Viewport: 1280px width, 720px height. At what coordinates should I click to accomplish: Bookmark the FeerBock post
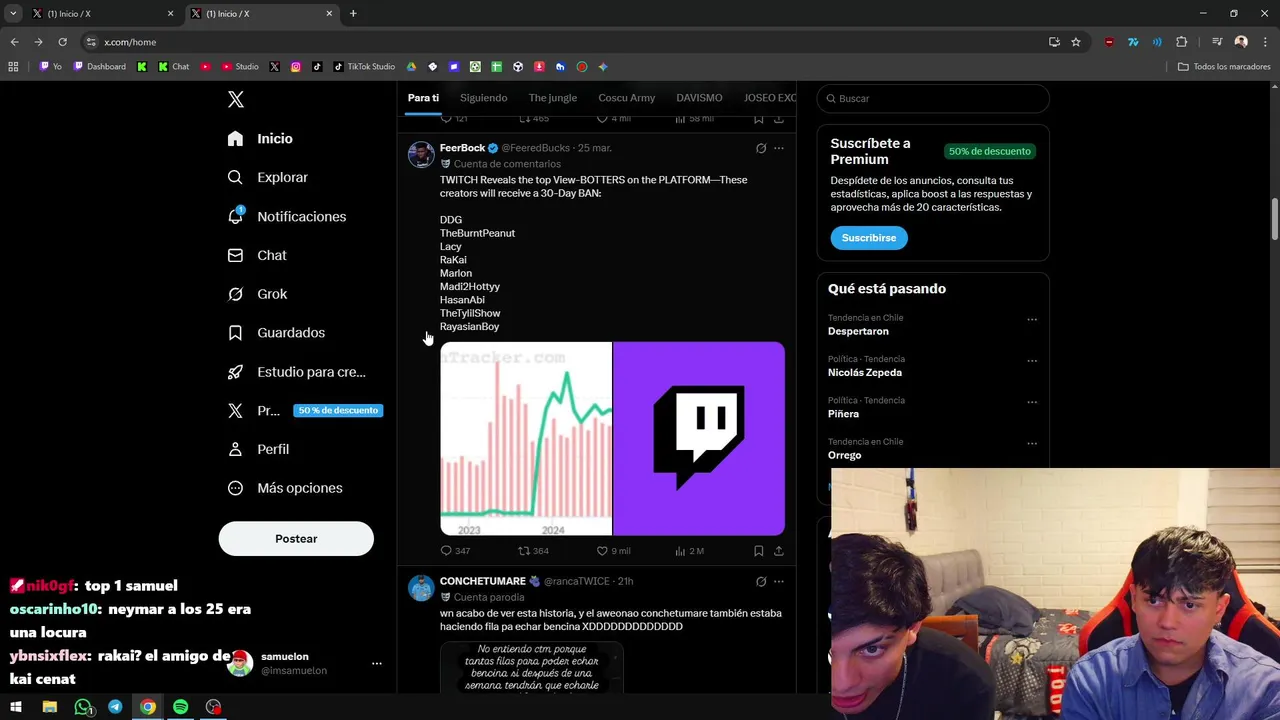click(x=759, y=551)
